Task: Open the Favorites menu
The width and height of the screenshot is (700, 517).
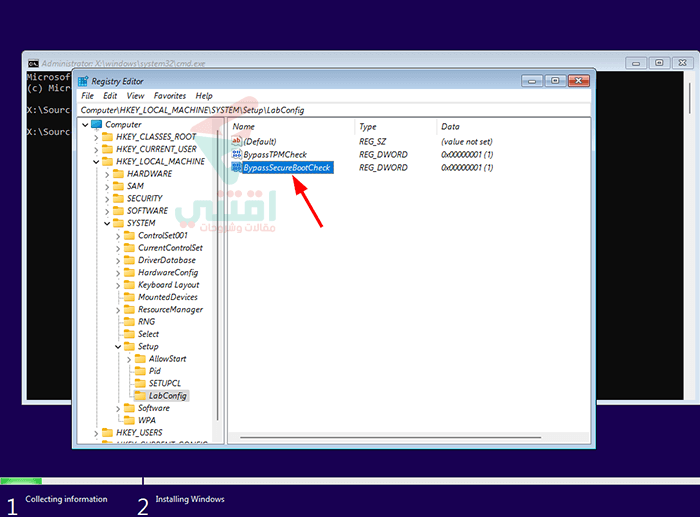Action: (170, 96)
